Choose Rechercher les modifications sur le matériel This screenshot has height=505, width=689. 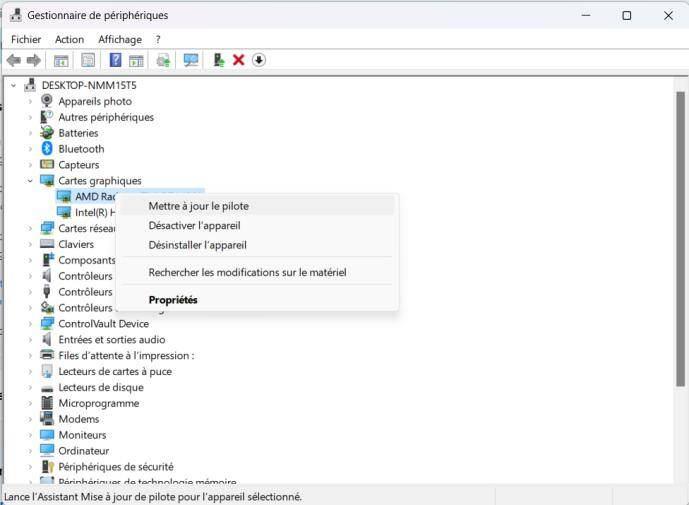point(257,272)
